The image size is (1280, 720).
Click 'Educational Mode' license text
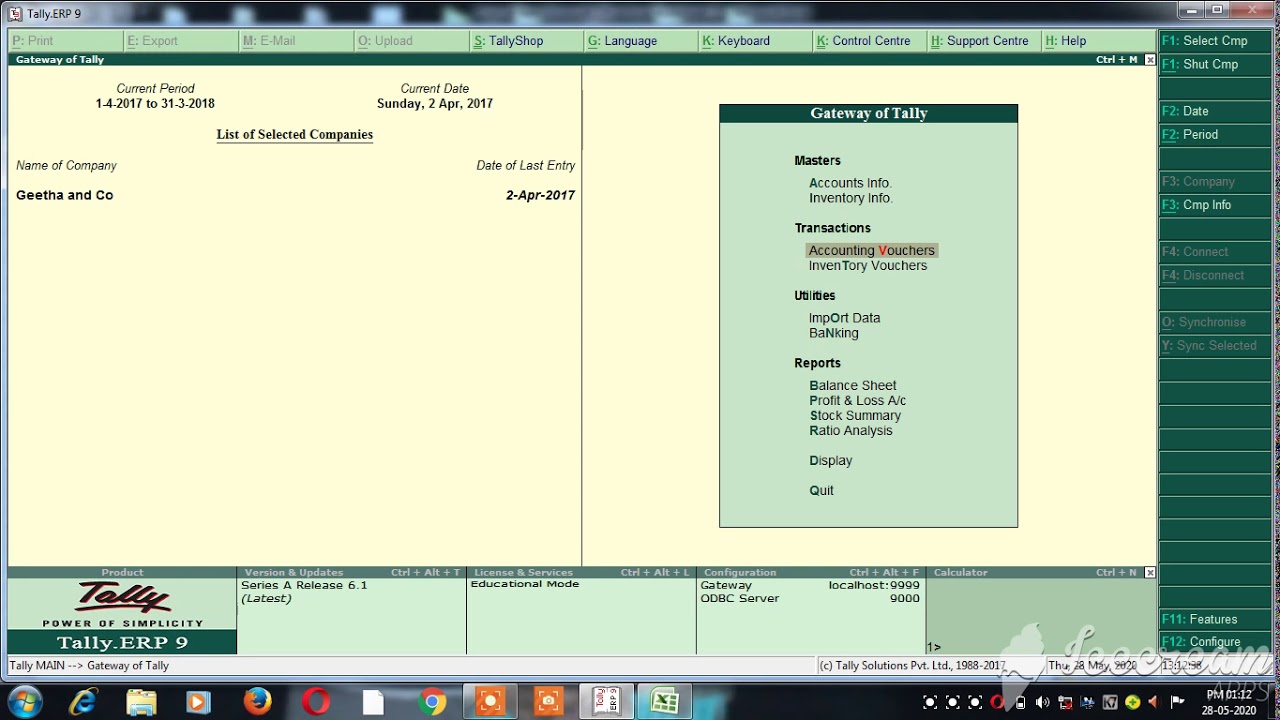pyautogui.click(x=525, y=584)
